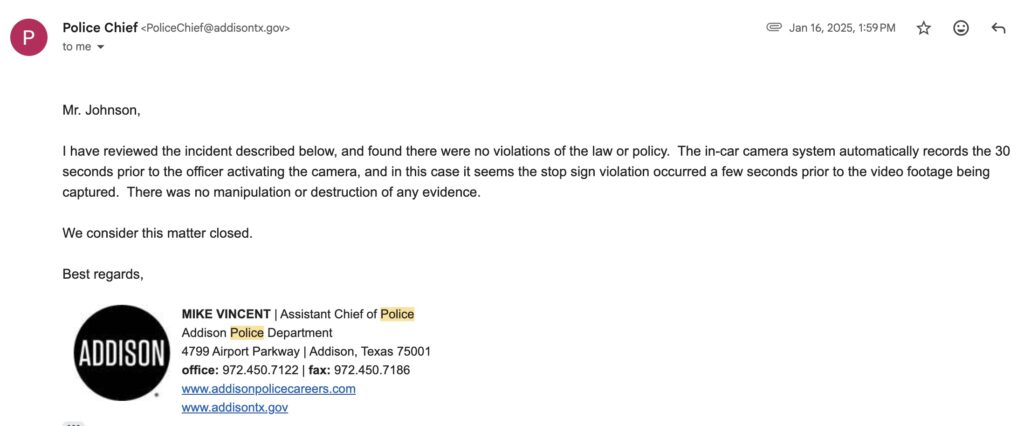Screen dimensions: 1024x426
Task: Show trimmed content with the ellipsis button
Action: point(73,424)
